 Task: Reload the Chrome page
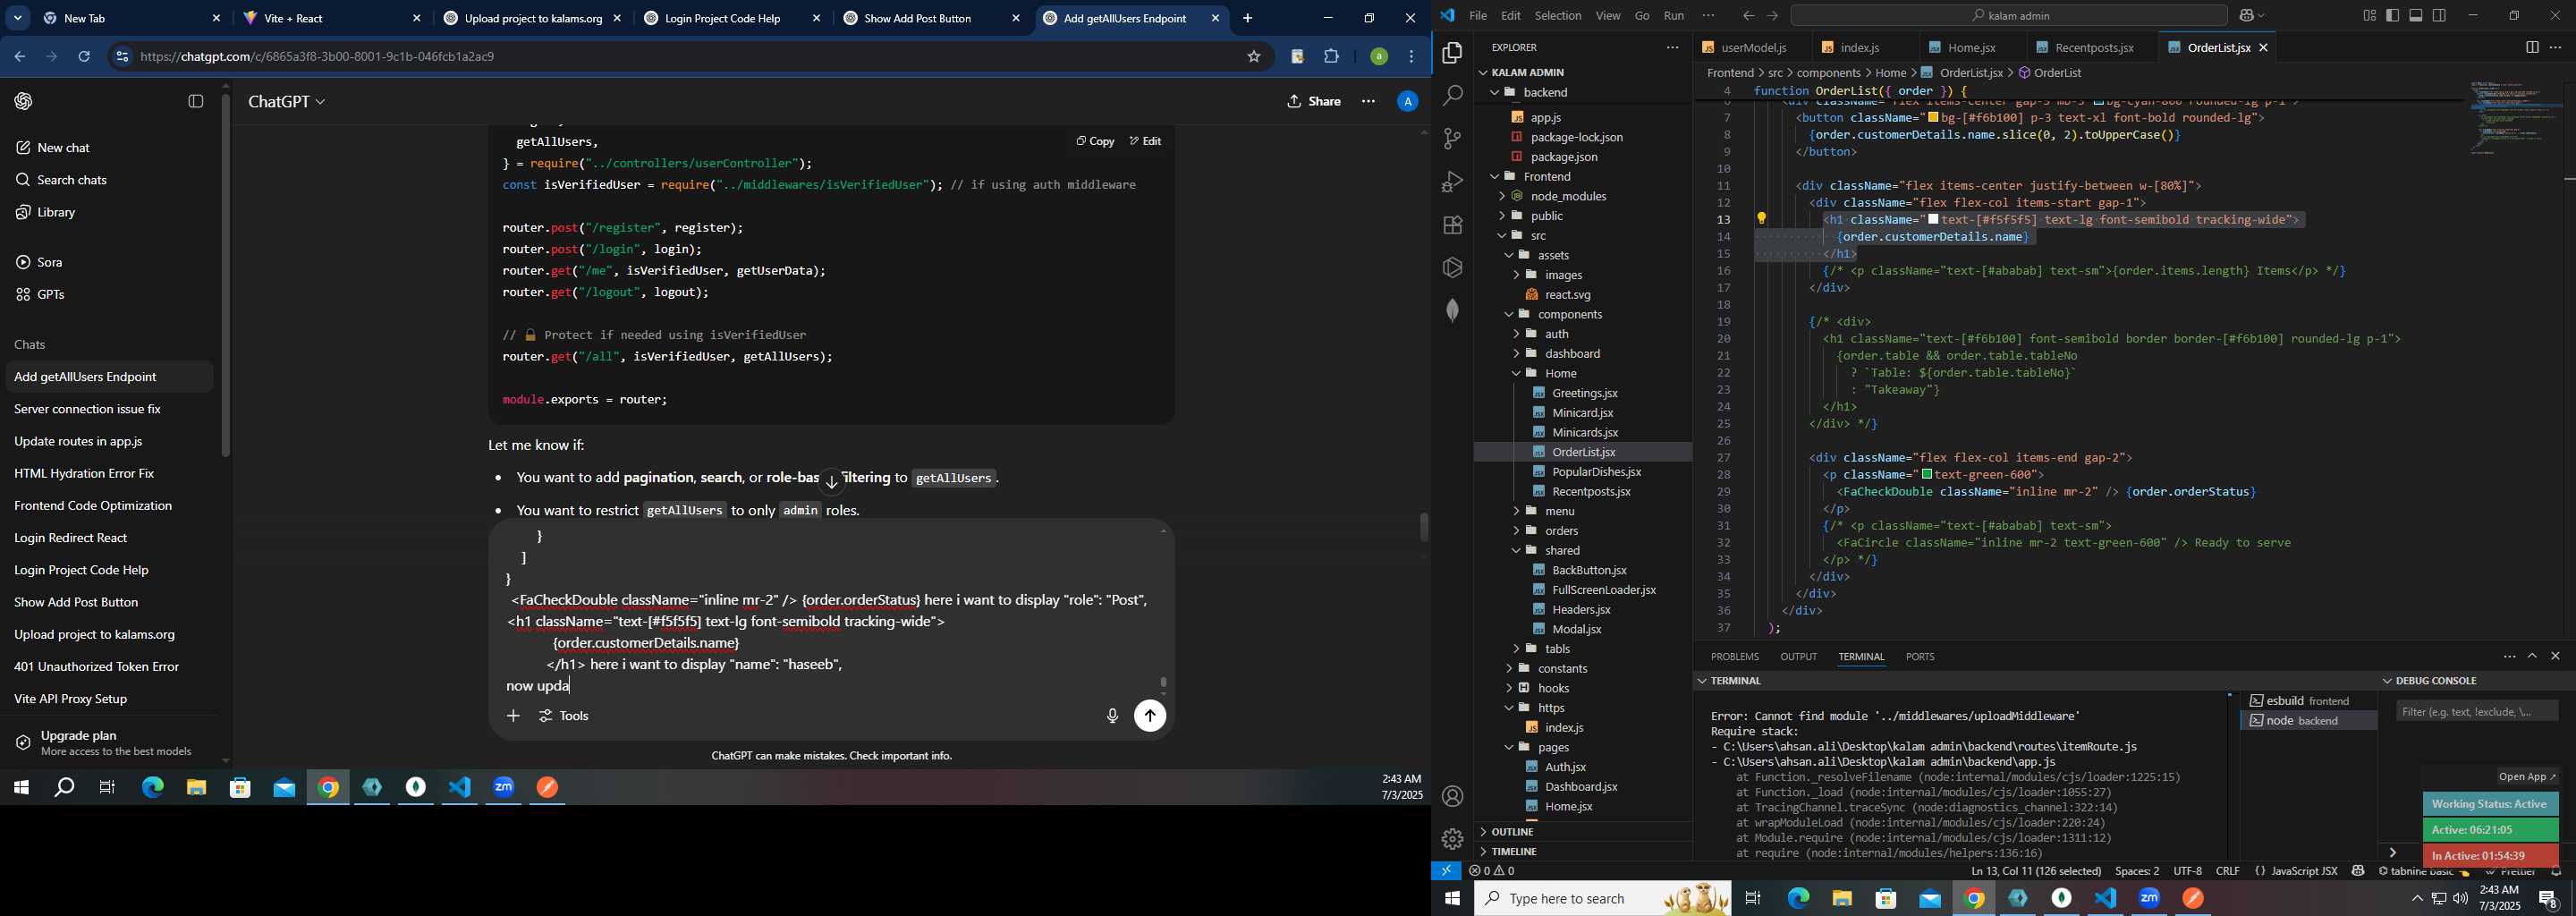tap(85, 57)
